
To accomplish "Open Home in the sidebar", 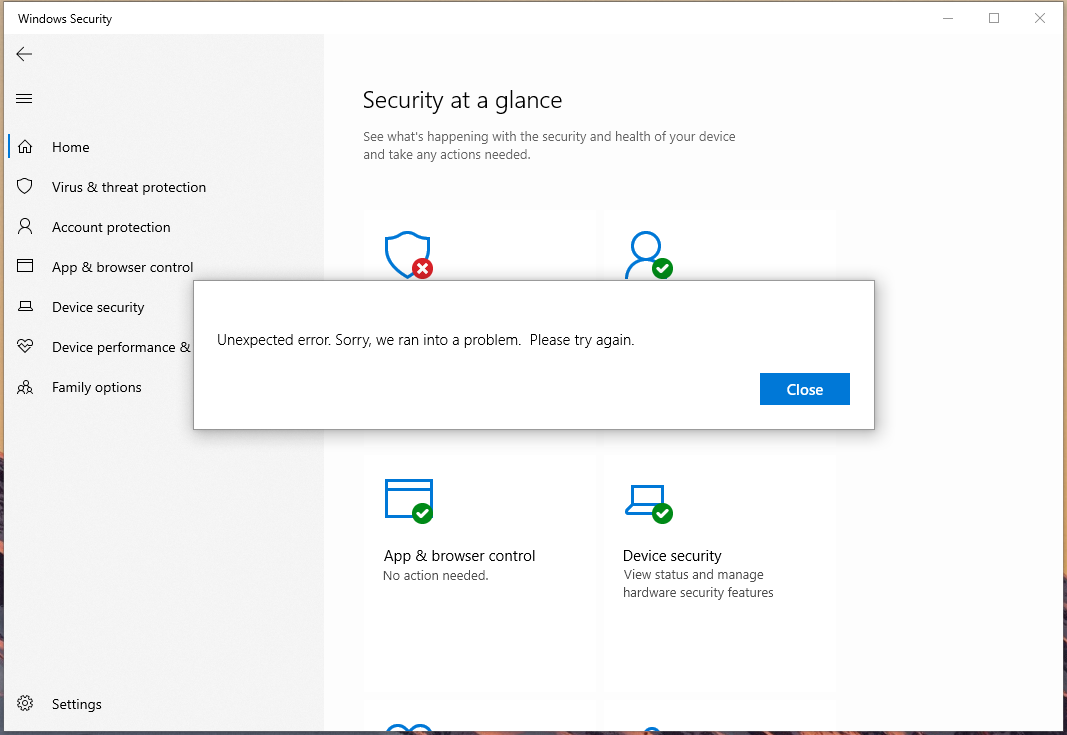I will (x=71, y=147).
